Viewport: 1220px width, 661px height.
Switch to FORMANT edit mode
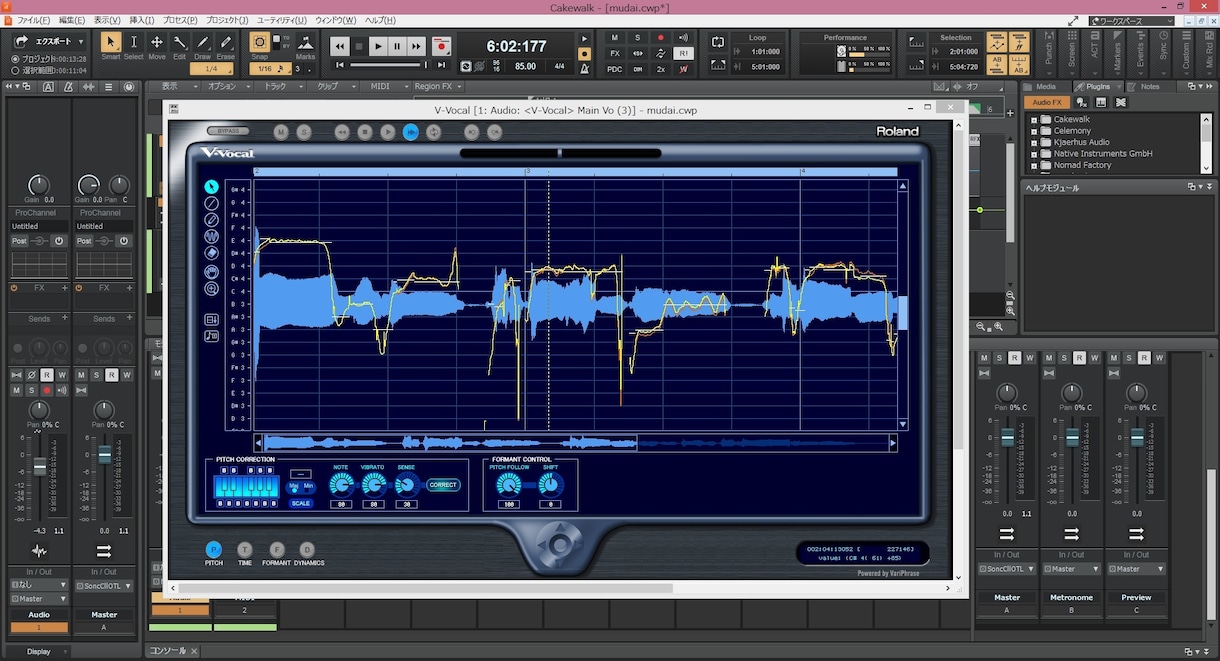[x=277, y=550]
